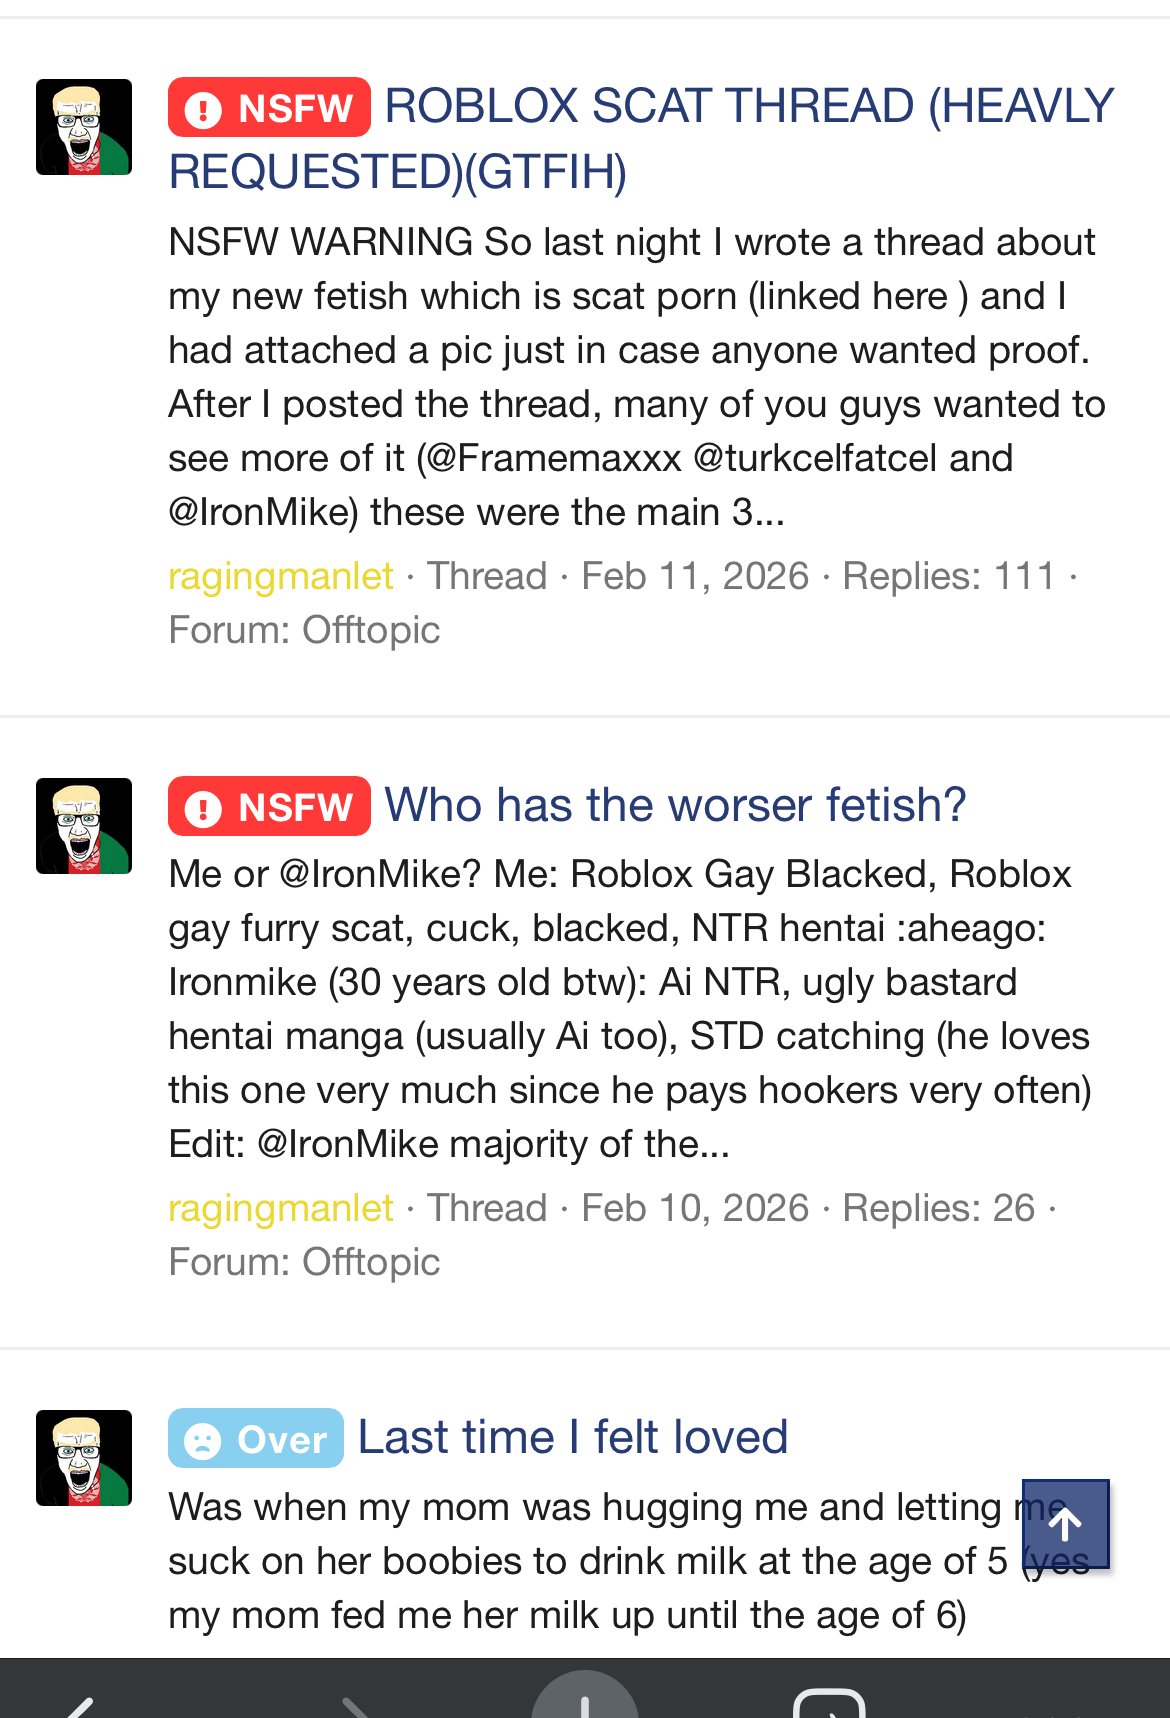Open avatar on Roblox thread result
This screenshot has width=1170, height=1718.
(84, 127)
